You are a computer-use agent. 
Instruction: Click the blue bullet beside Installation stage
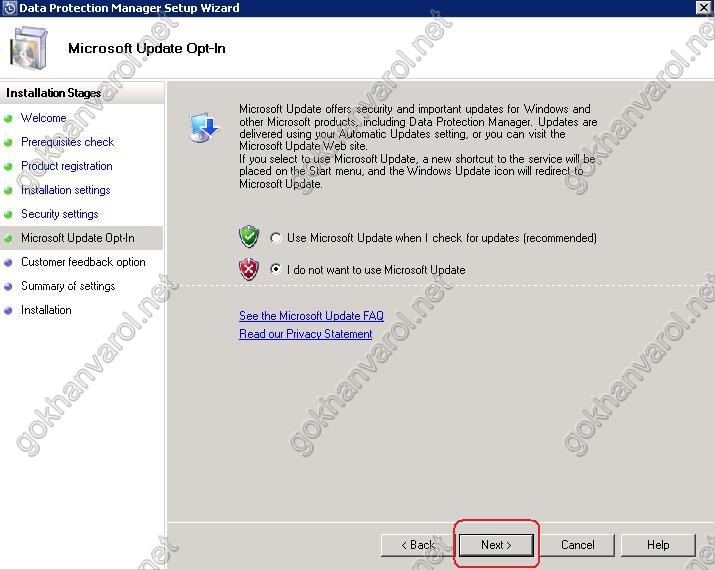pos(9,310)
